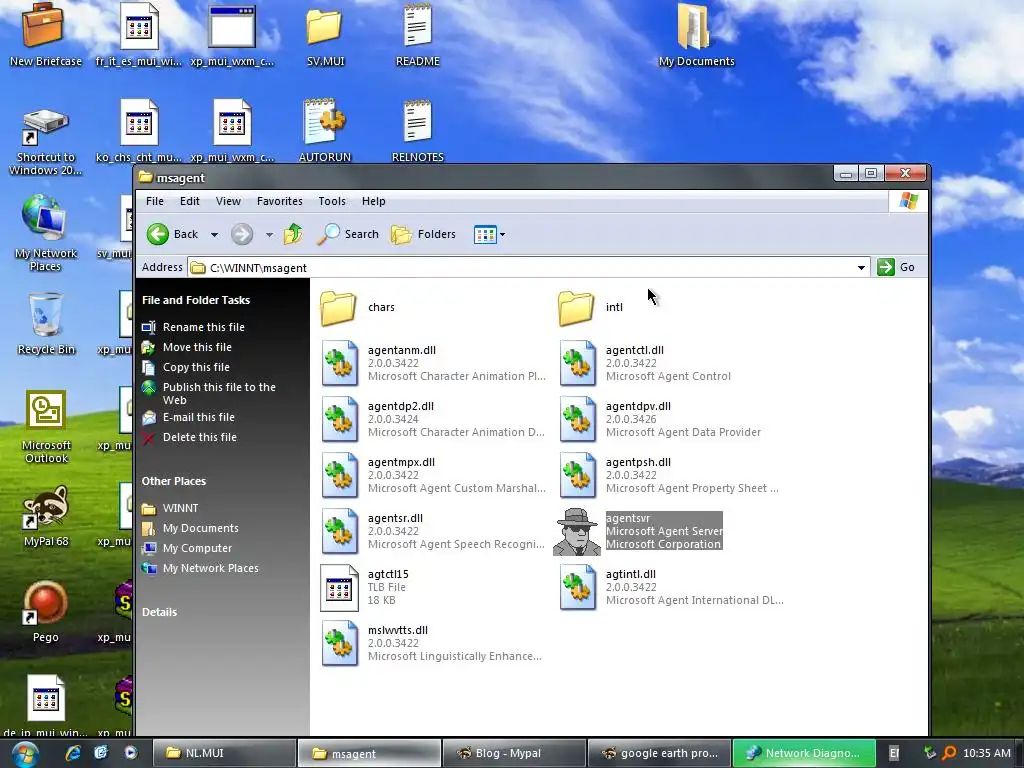The height and width of the screenshot is (768, 1024).
Task: Click Copy this file task link
Action: pos(196,367)
